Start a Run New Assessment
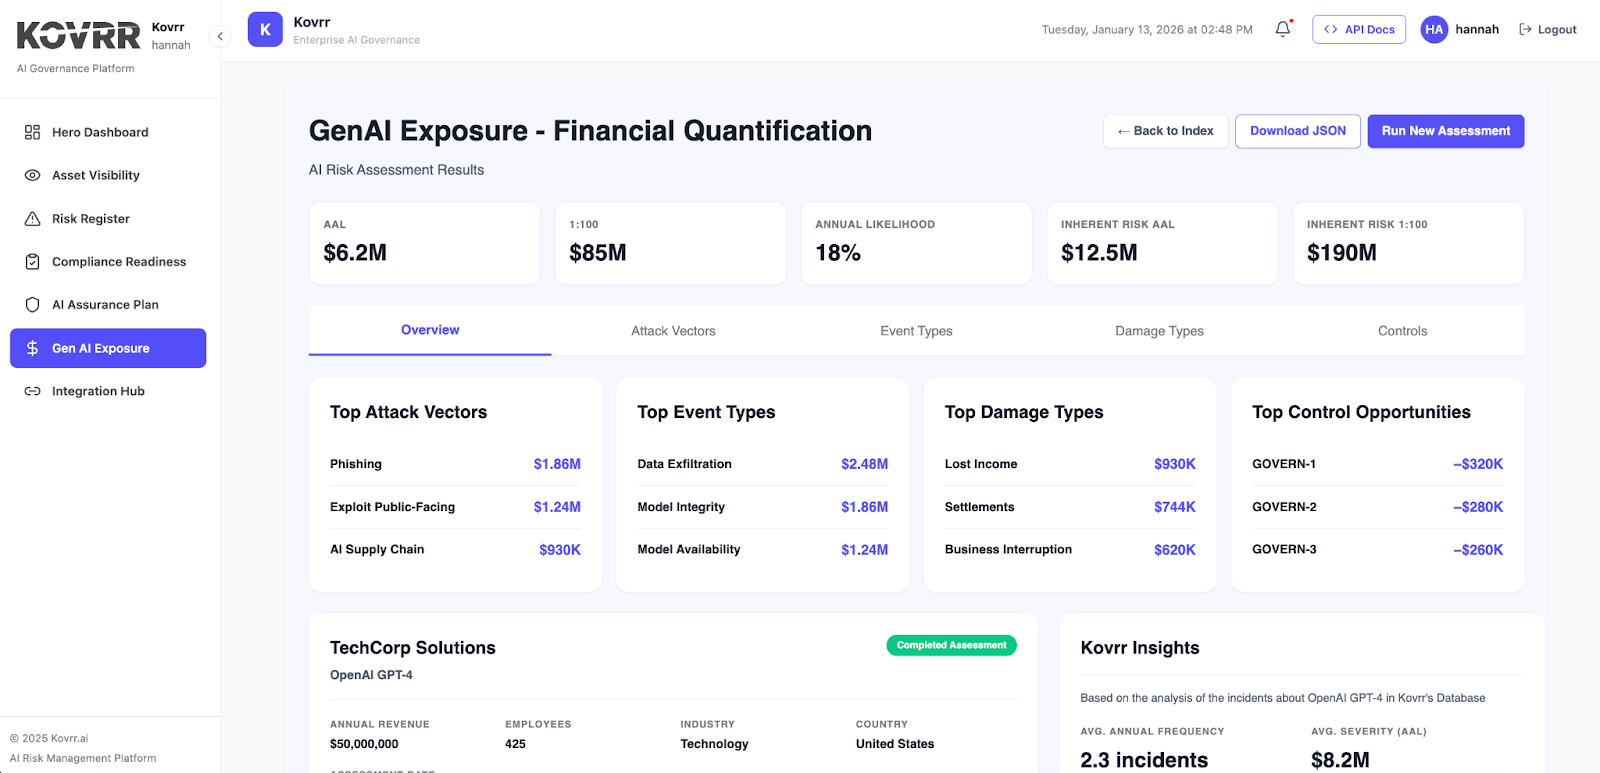Image resolution: width=1600 pixels, height=773 pixels. 1446,131
